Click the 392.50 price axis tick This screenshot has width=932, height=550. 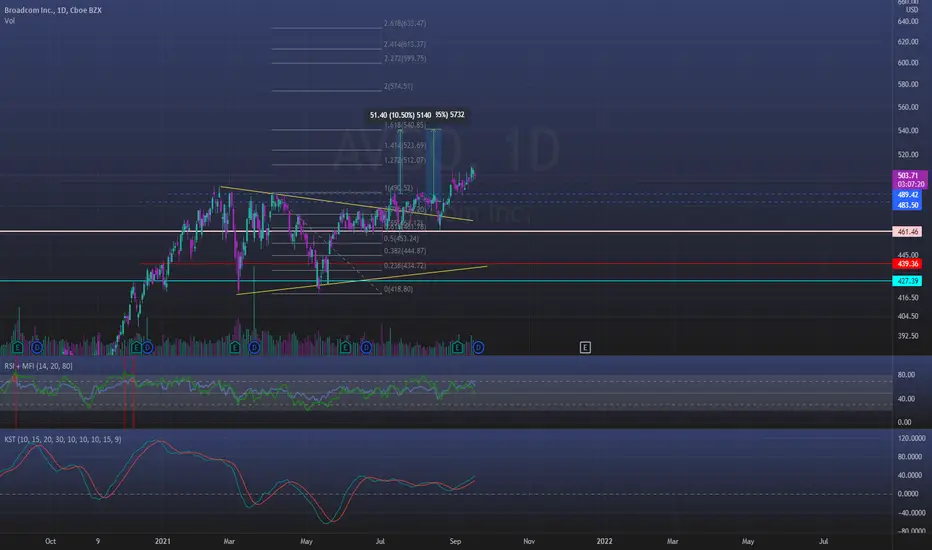coord(908,335)
